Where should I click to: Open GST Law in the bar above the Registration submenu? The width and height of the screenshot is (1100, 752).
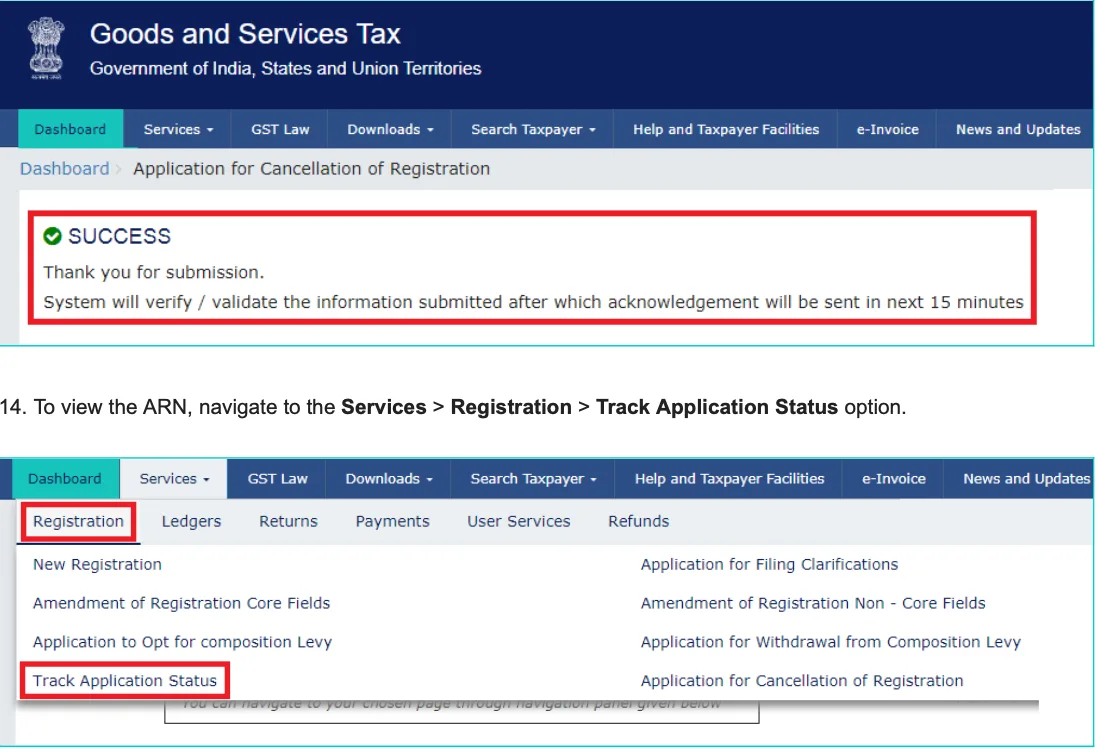pyautogui.click(x=277, y=478)
